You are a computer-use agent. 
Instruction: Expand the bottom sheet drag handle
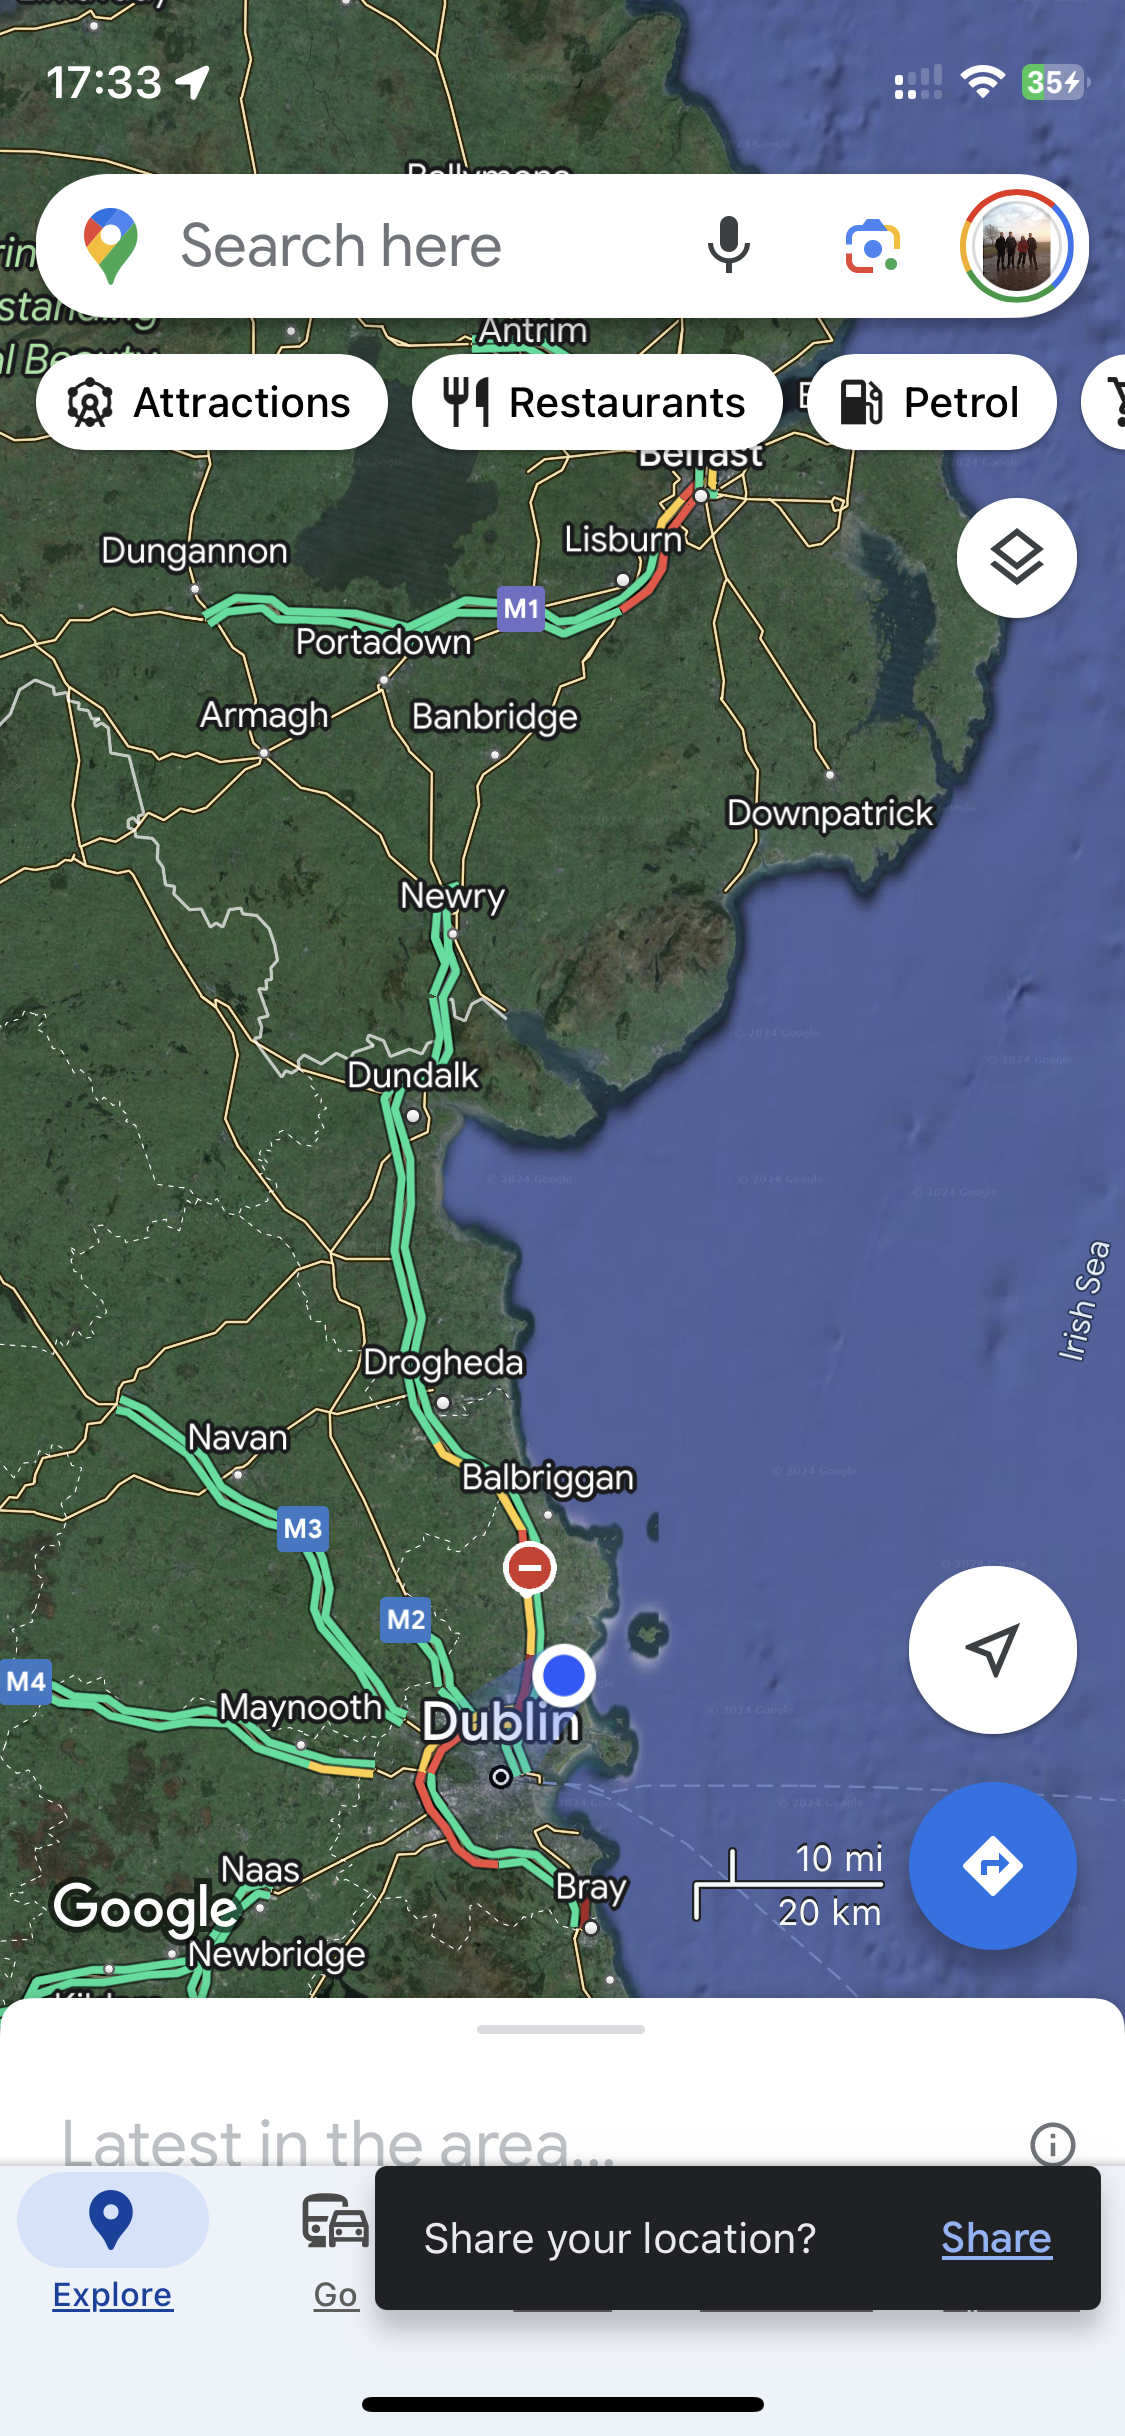561,2029
